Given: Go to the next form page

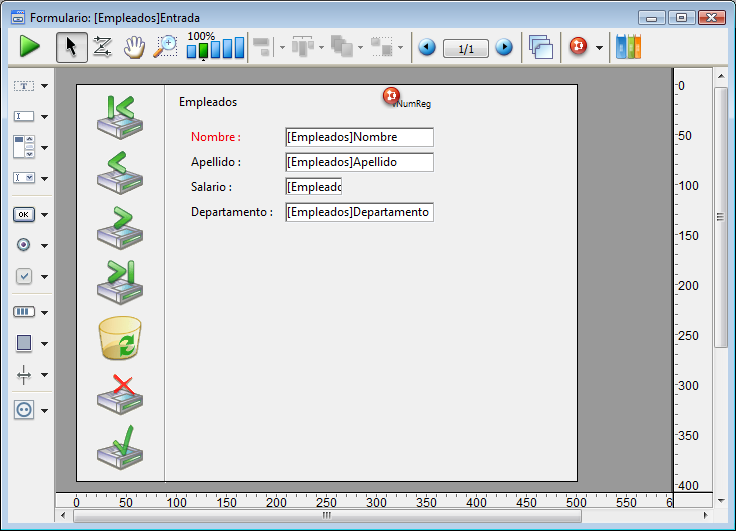Looking at the screenshot, I should tap(504, 48).
